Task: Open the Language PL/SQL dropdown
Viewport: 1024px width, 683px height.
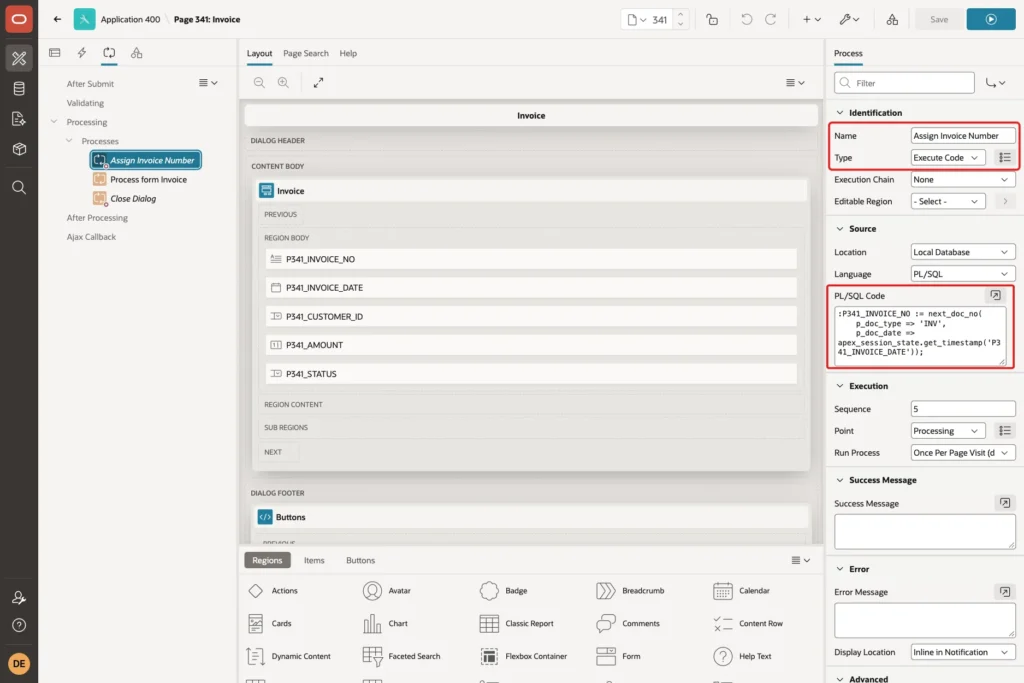Action: tap(963, 274)
